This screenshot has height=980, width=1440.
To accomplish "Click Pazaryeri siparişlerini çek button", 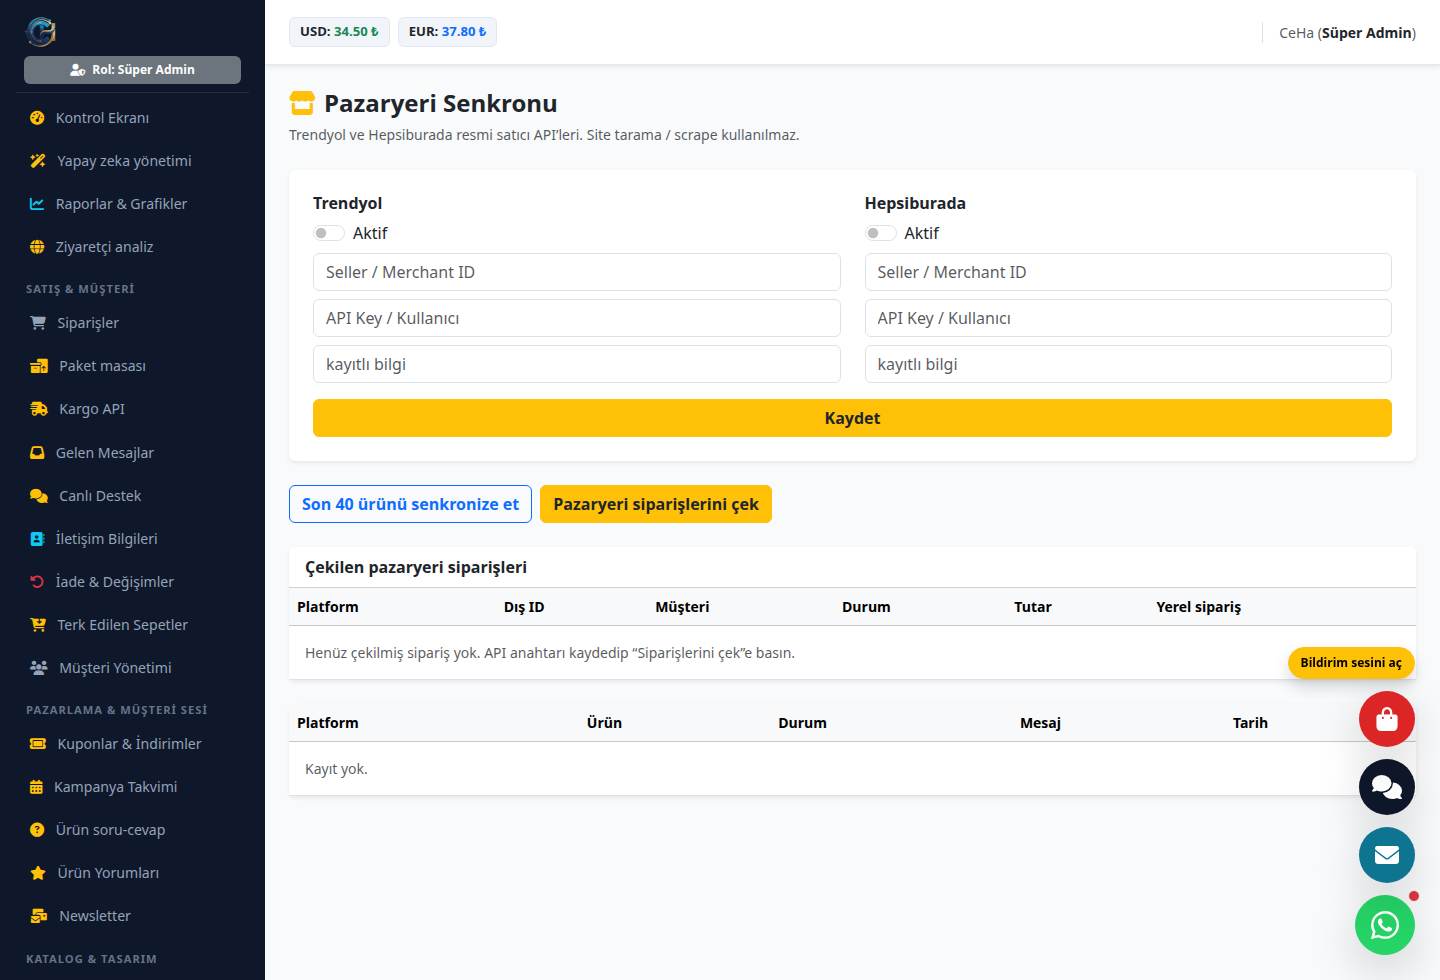I will pos(656,504).
